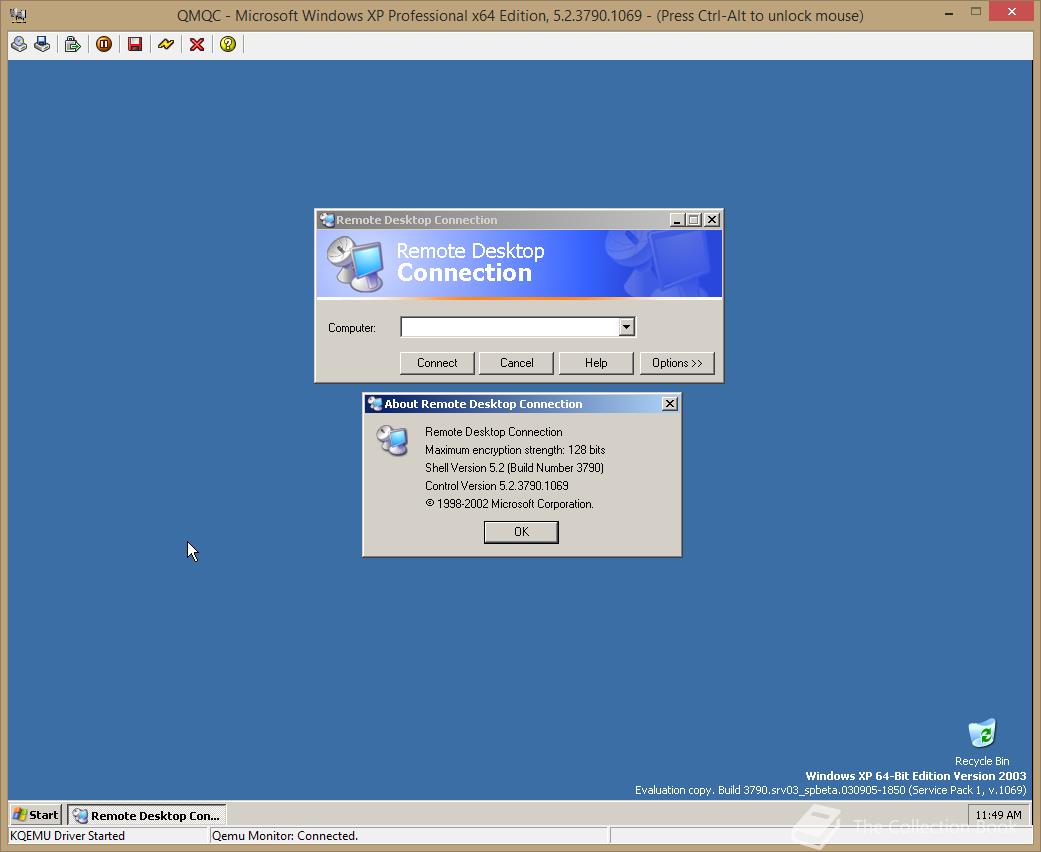Click the red X stop icon
Viewport: 1041px width, 852px height.
(197, 44)
